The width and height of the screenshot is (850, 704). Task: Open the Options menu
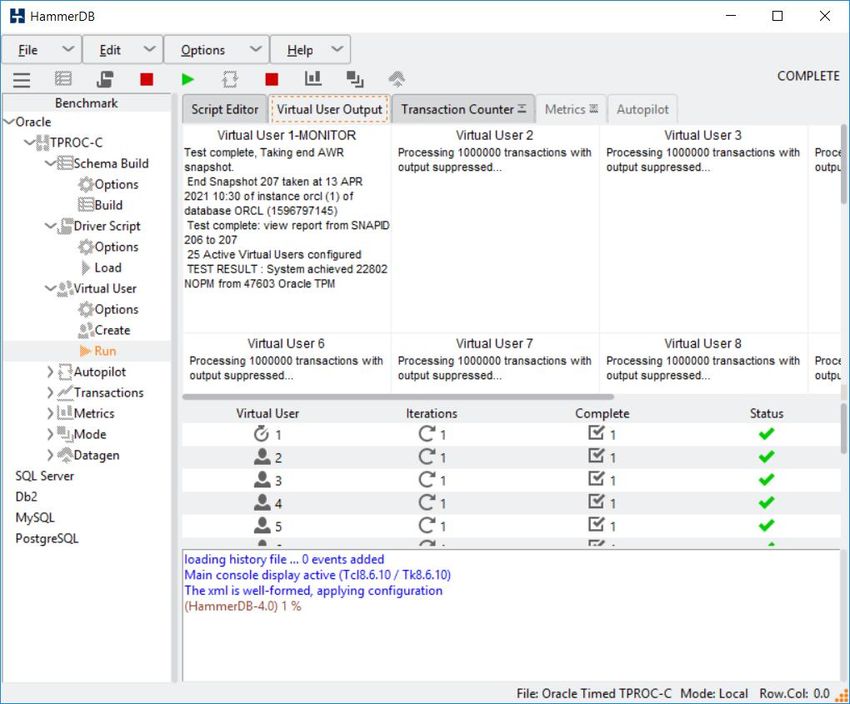click(x=216, y=50)
